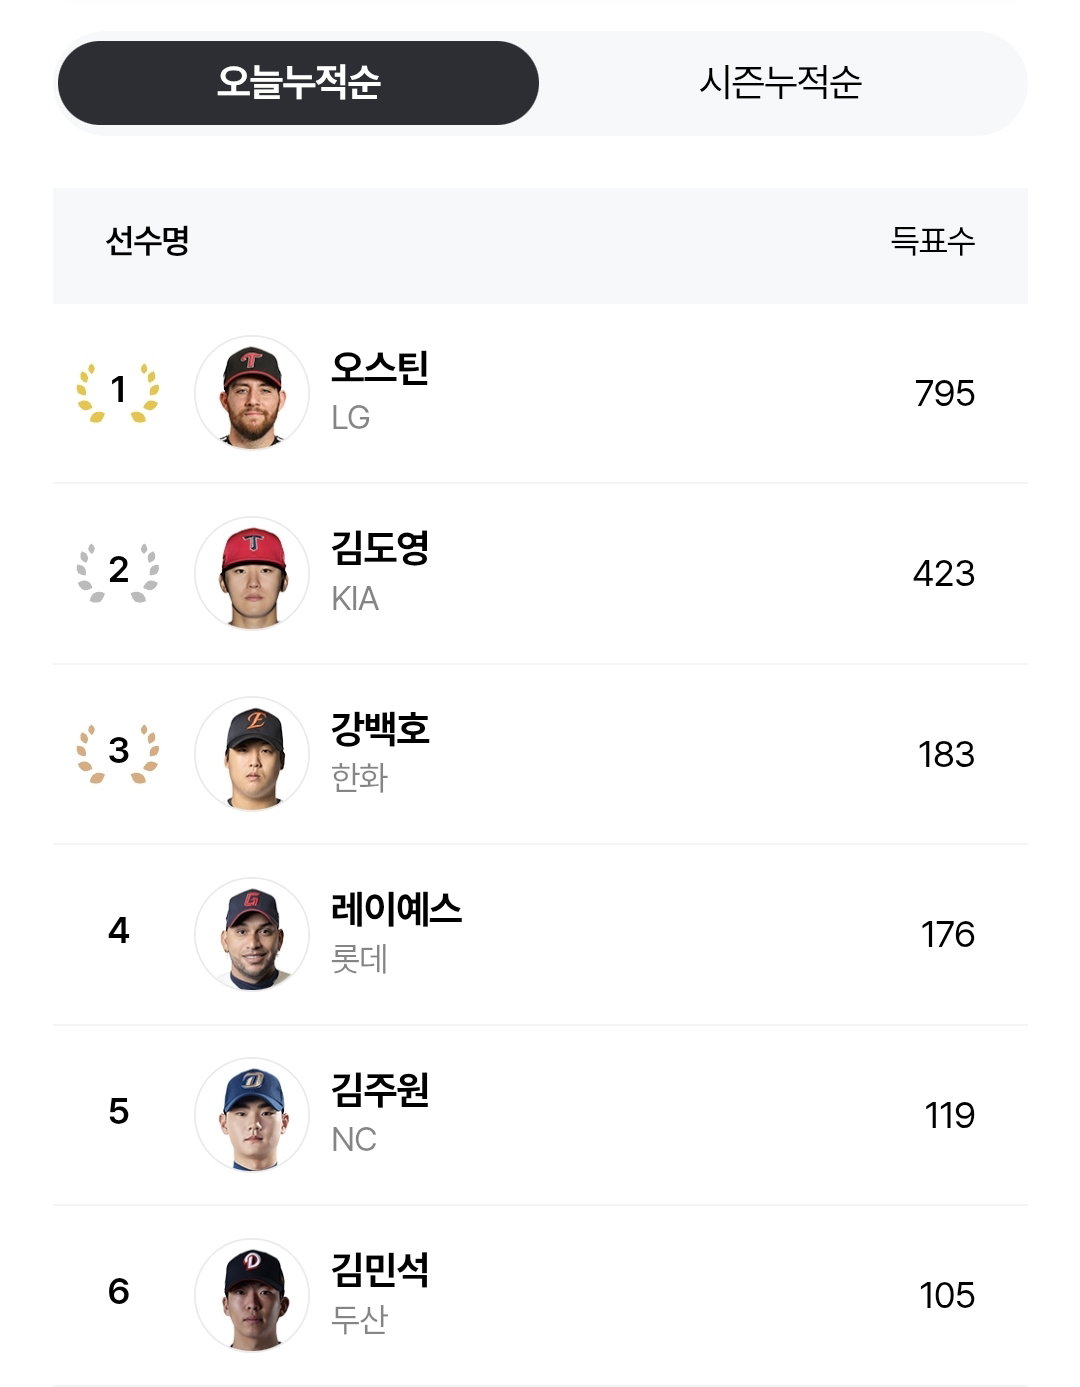The image size is (1080, 1387).
Task: Select player name 김민석
Action: (x=380, y=1270)
